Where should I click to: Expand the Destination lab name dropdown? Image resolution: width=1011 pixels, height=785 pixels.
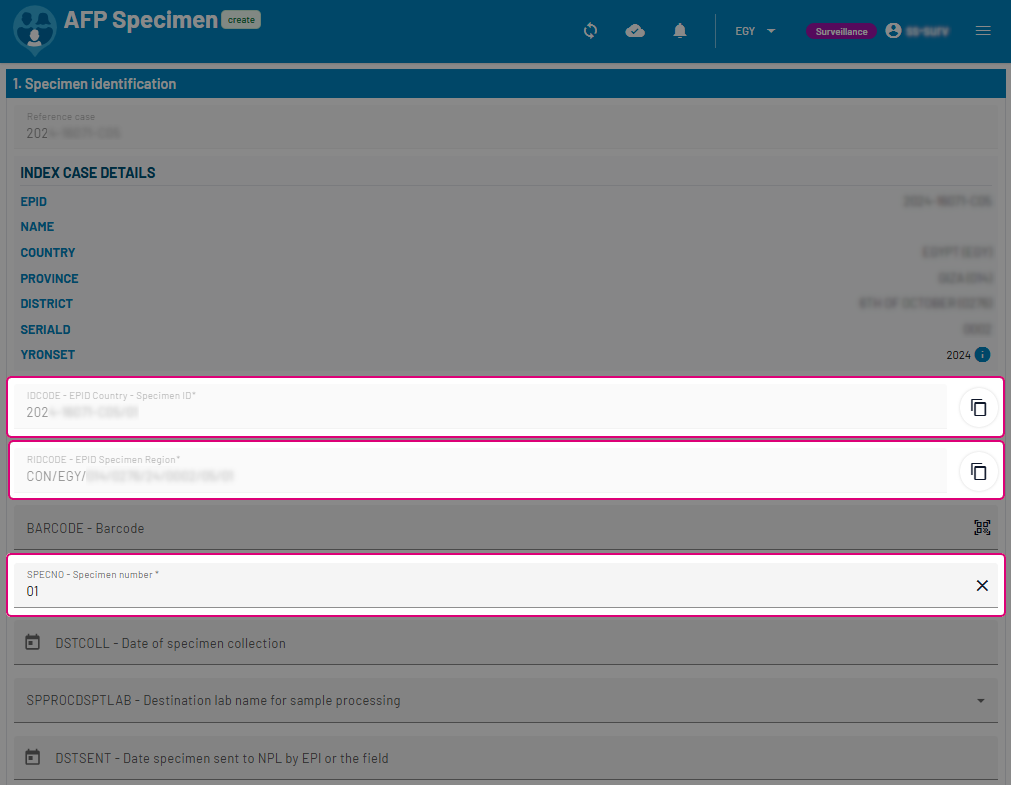pyautogui.click(x=980, y=701)
